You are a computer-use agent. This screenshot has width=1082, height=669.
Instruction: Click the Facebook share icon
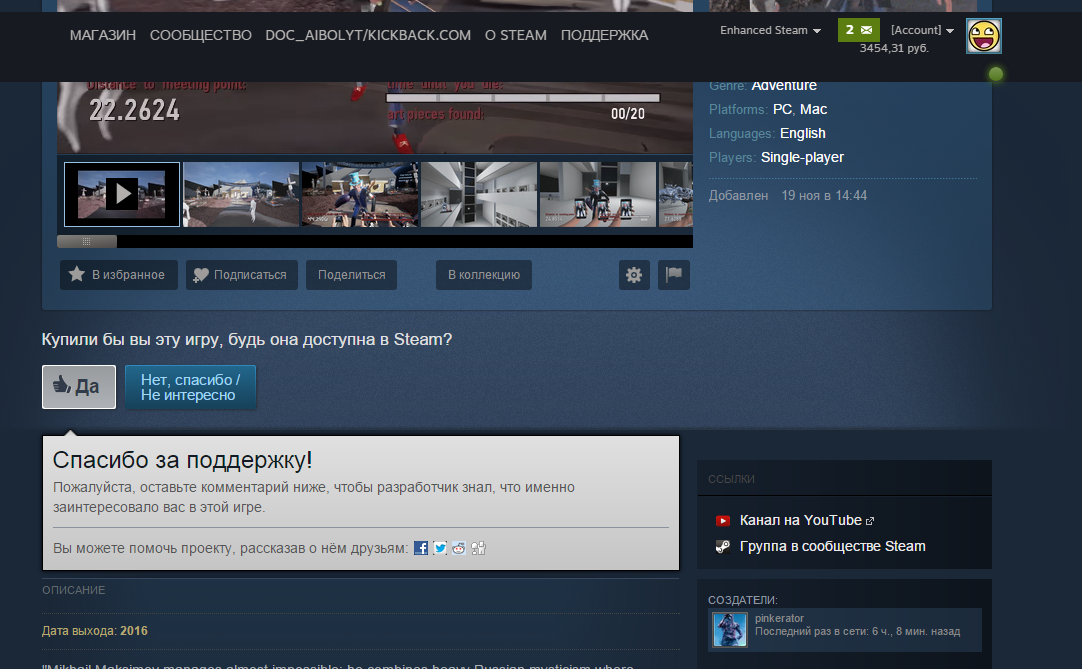(x=421, y=548)
